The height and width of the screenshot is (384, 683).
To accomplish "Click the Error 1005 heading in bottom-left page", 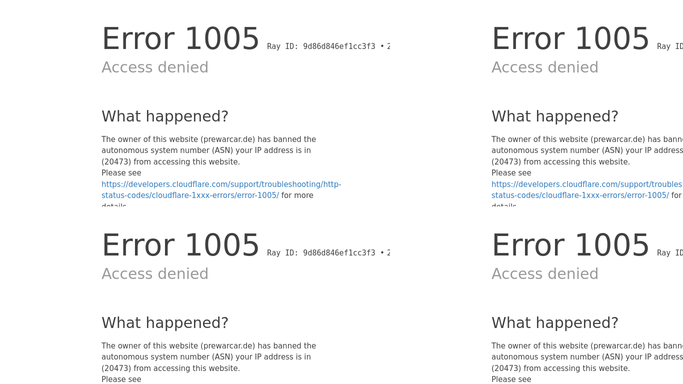I will [180, 245].
